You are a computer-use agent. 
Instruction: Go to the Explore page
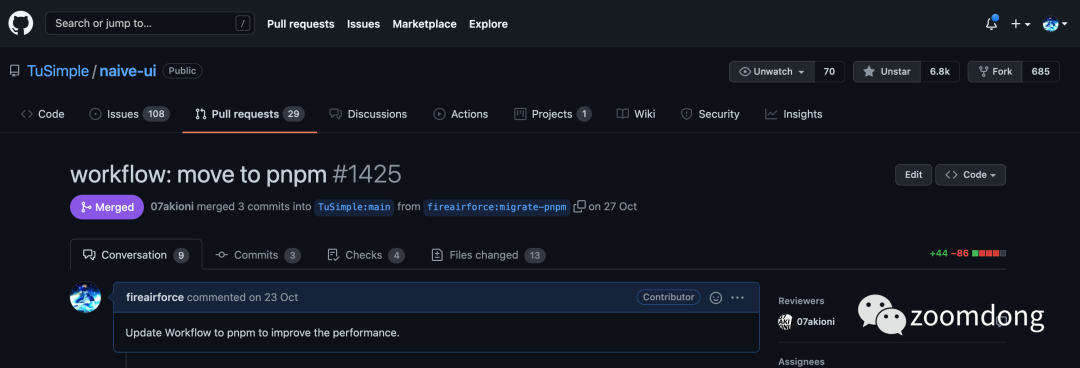coord(488,24)
